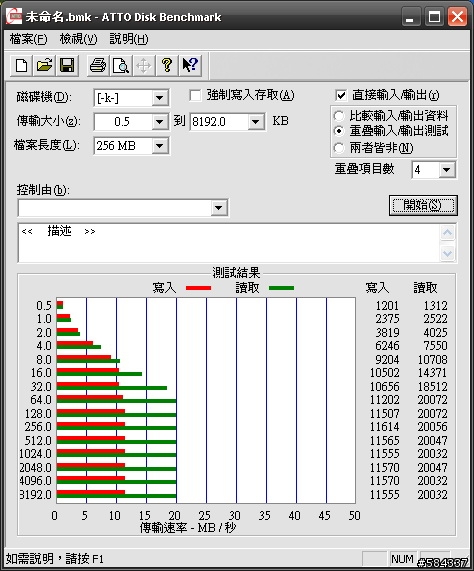This screenshot has width=474, height=571.
Task: Click the 如需說明，請按 F1 status text
Action: 55,559
